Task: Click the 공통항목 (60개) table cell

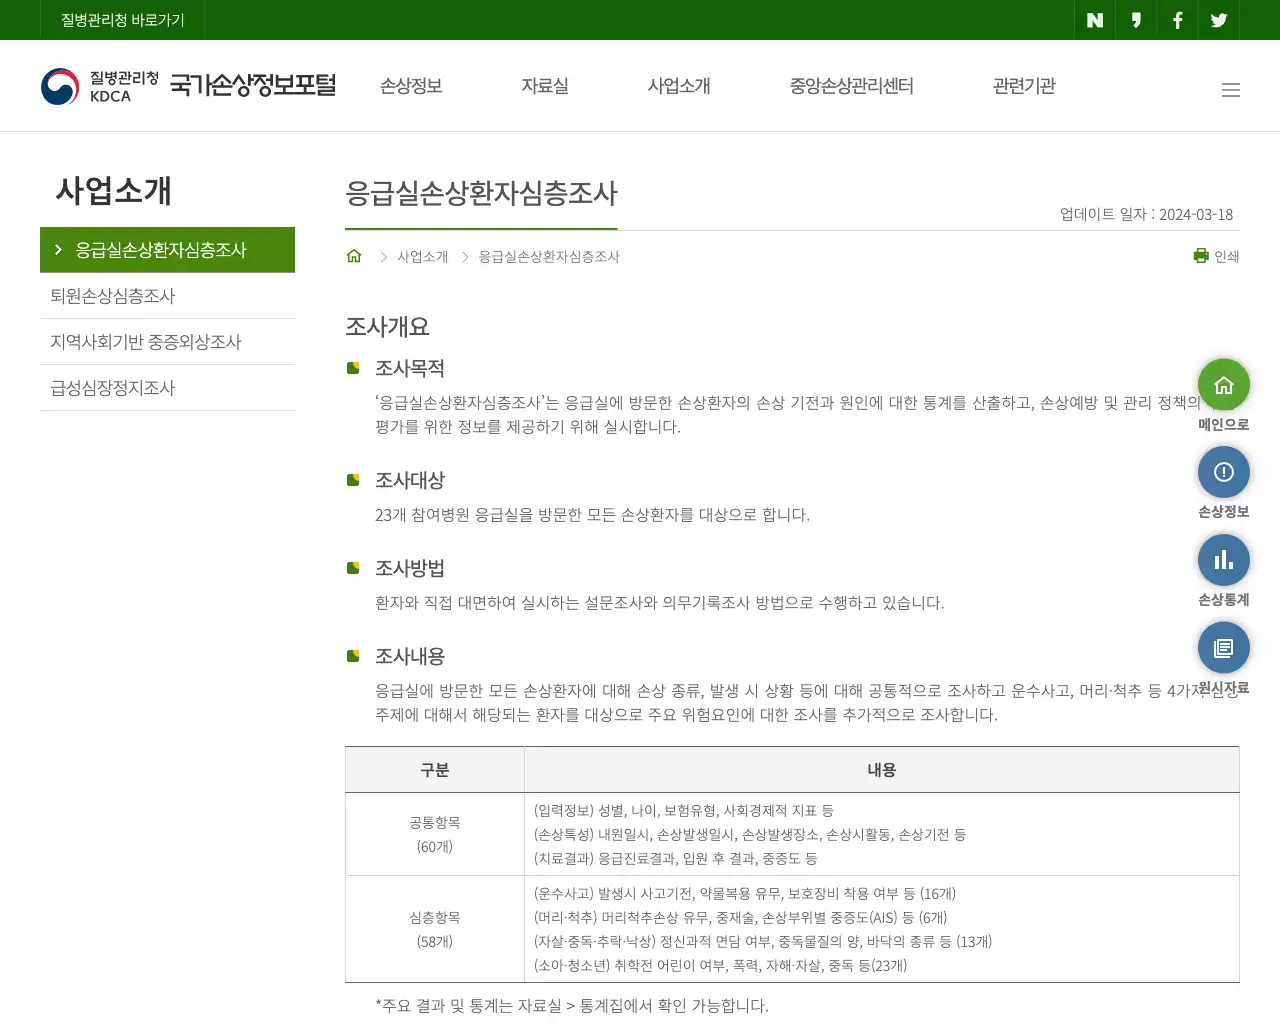Action: (x=434, y=834)
